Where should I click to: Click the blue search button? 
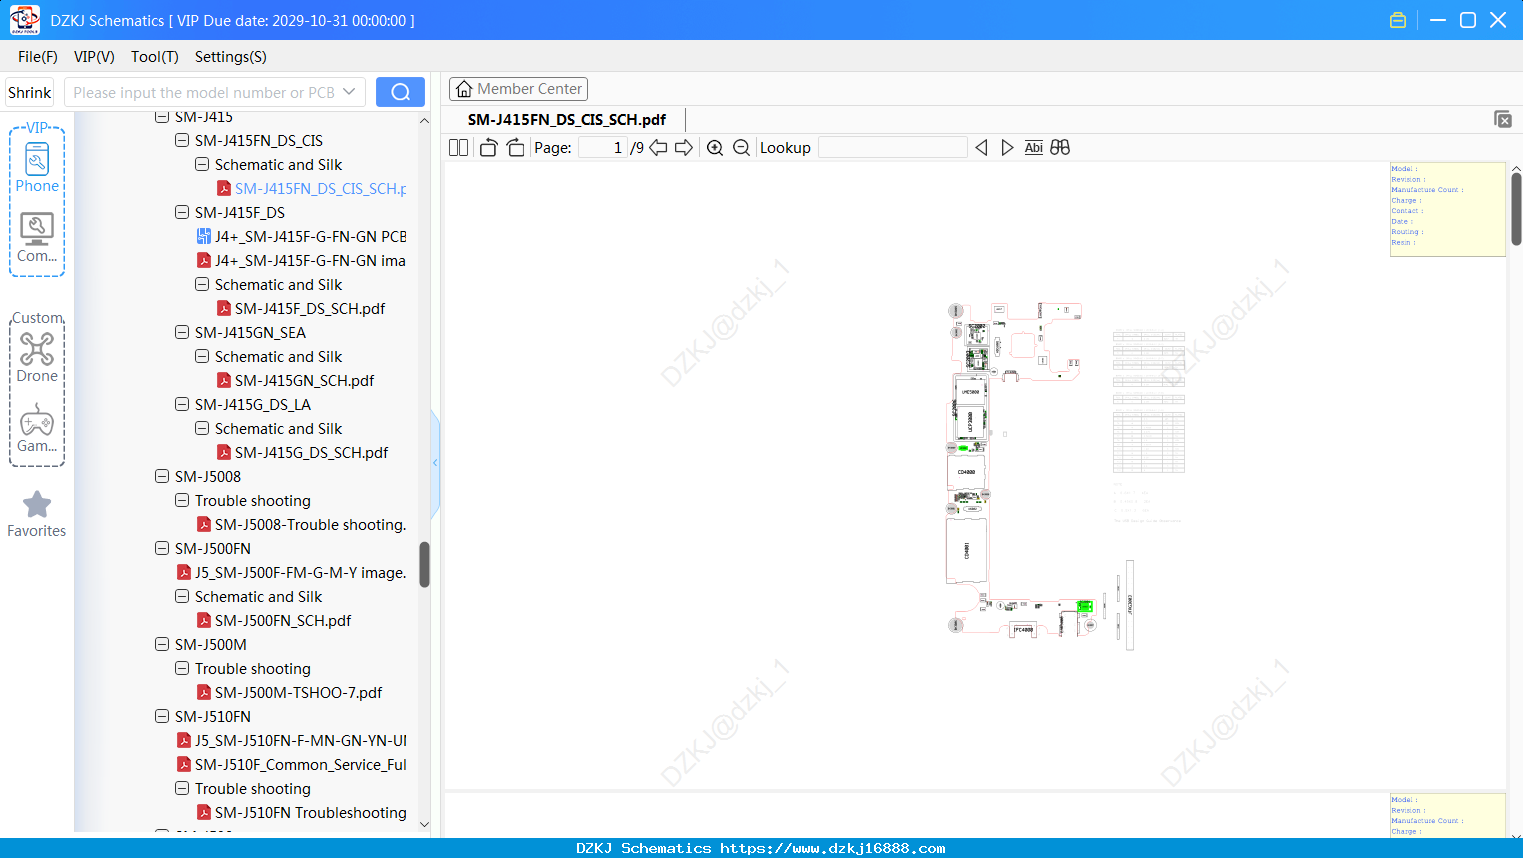(400, 92)
